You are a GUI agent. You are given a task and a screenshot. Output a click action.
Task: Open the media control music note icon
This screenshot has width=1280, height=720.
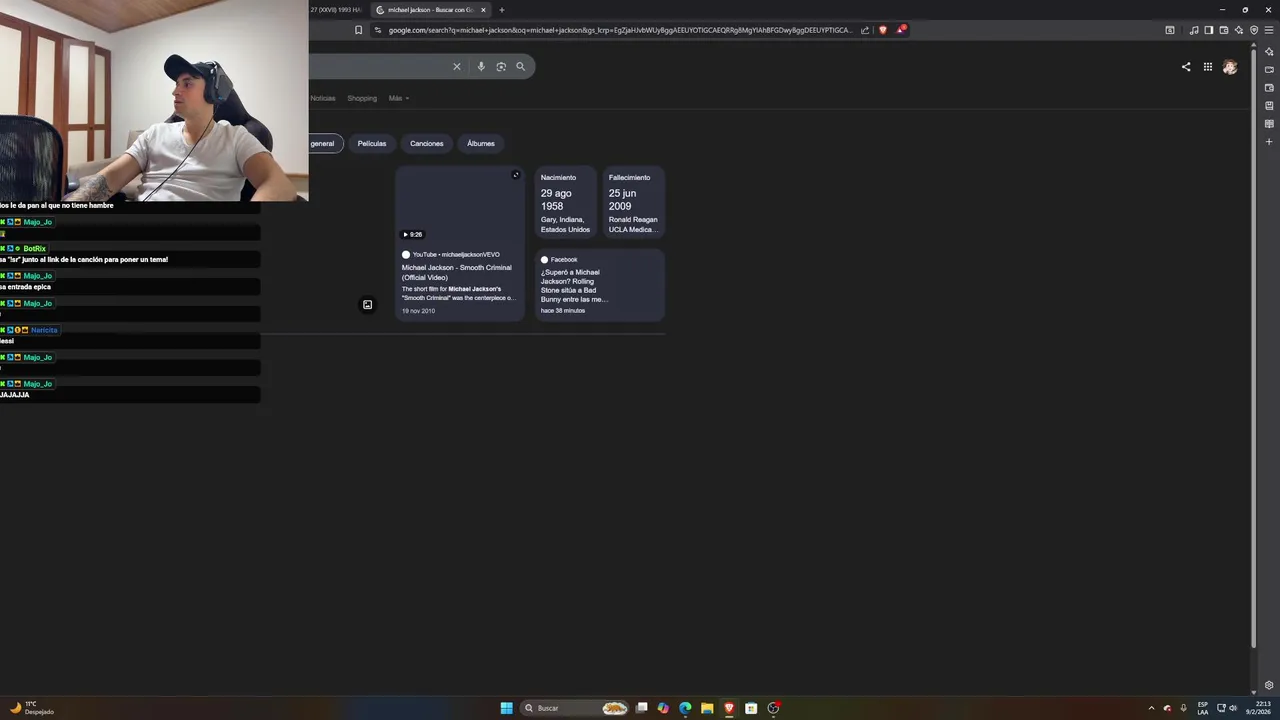pyautogui.click(x=1194, y=30)
